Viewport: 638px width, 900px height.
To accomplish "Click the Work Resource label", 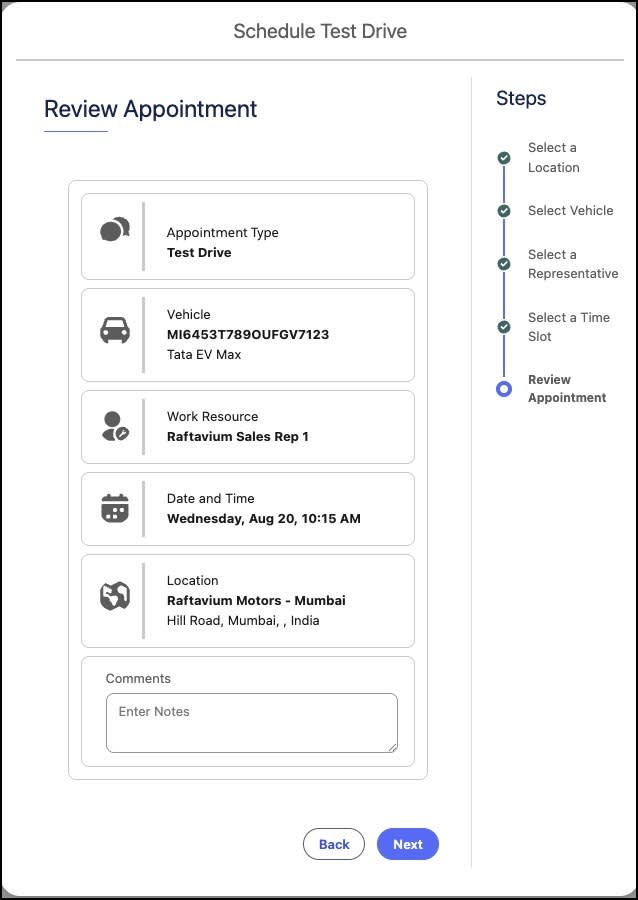I will [212, 417].
